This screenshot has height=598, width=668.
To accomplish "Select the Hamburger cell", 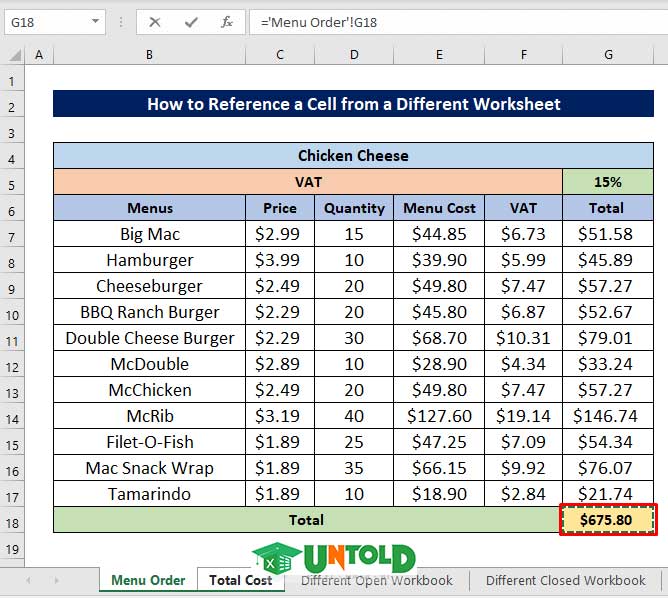I will click(150, 260).
